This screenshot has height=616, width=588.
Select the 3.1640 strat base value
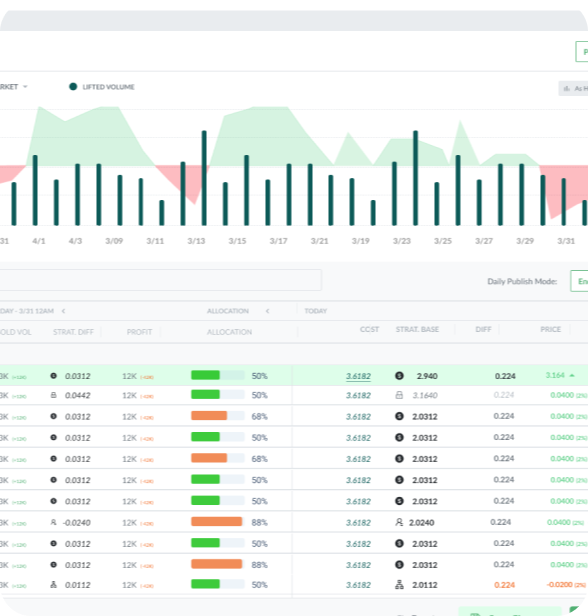[425, 396]
